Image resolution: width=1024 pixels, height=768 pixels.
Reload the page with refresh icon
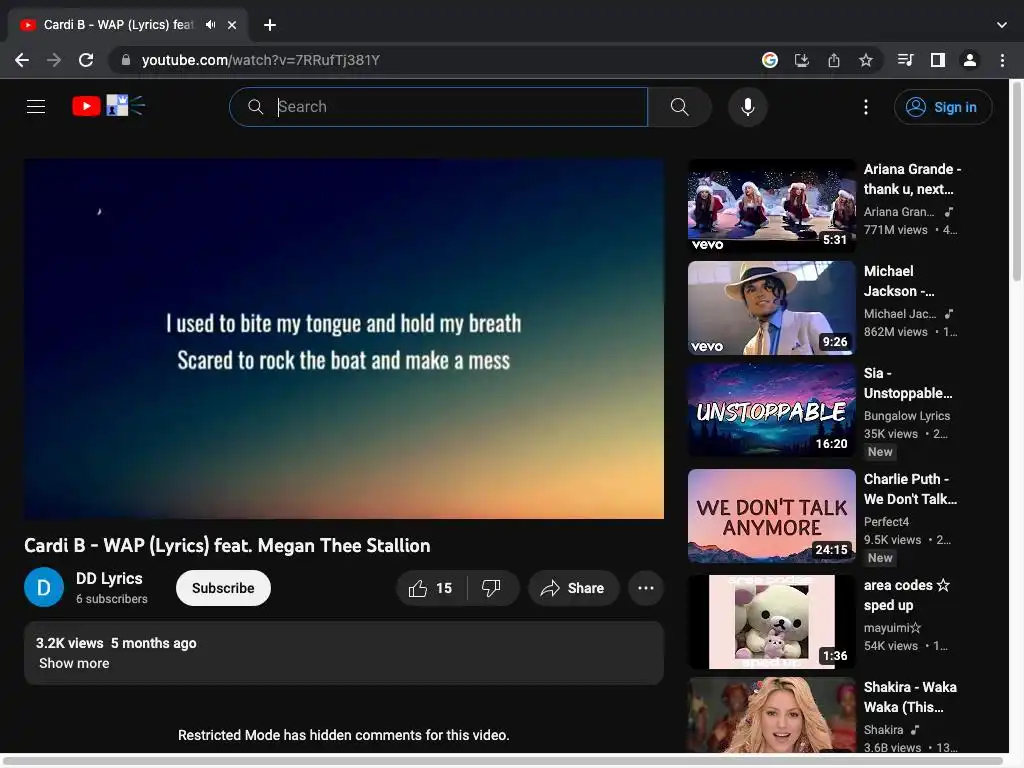coord(86,60)
